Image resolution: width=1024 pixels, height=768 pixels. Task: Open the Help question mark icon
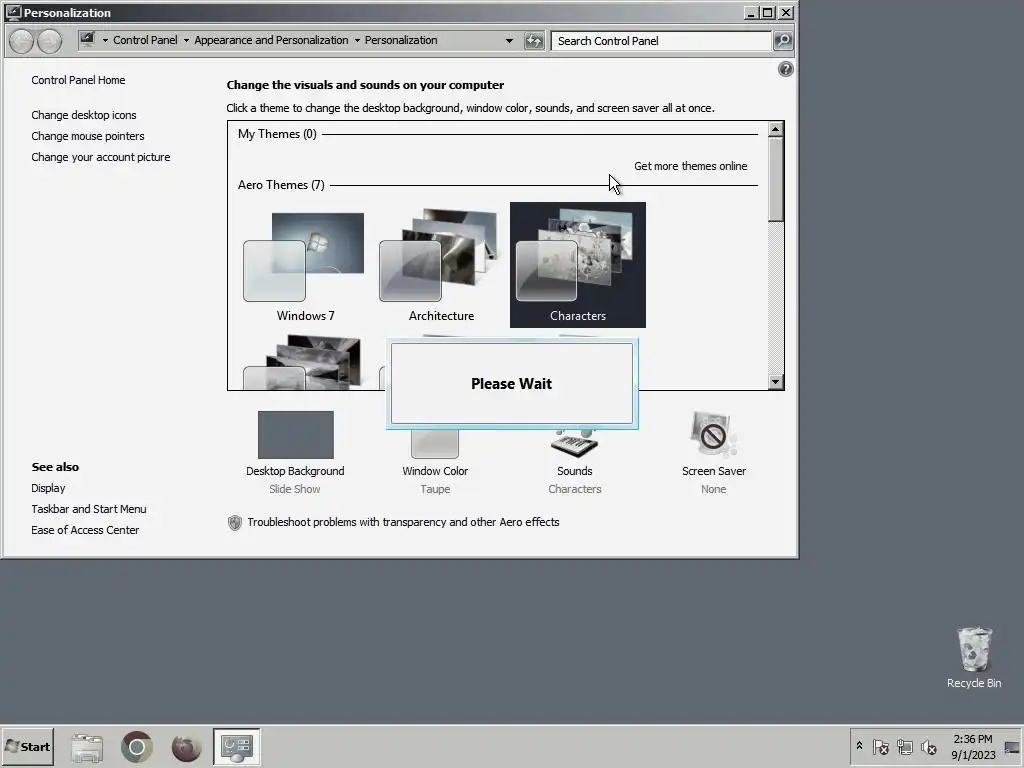click(786, 69)
